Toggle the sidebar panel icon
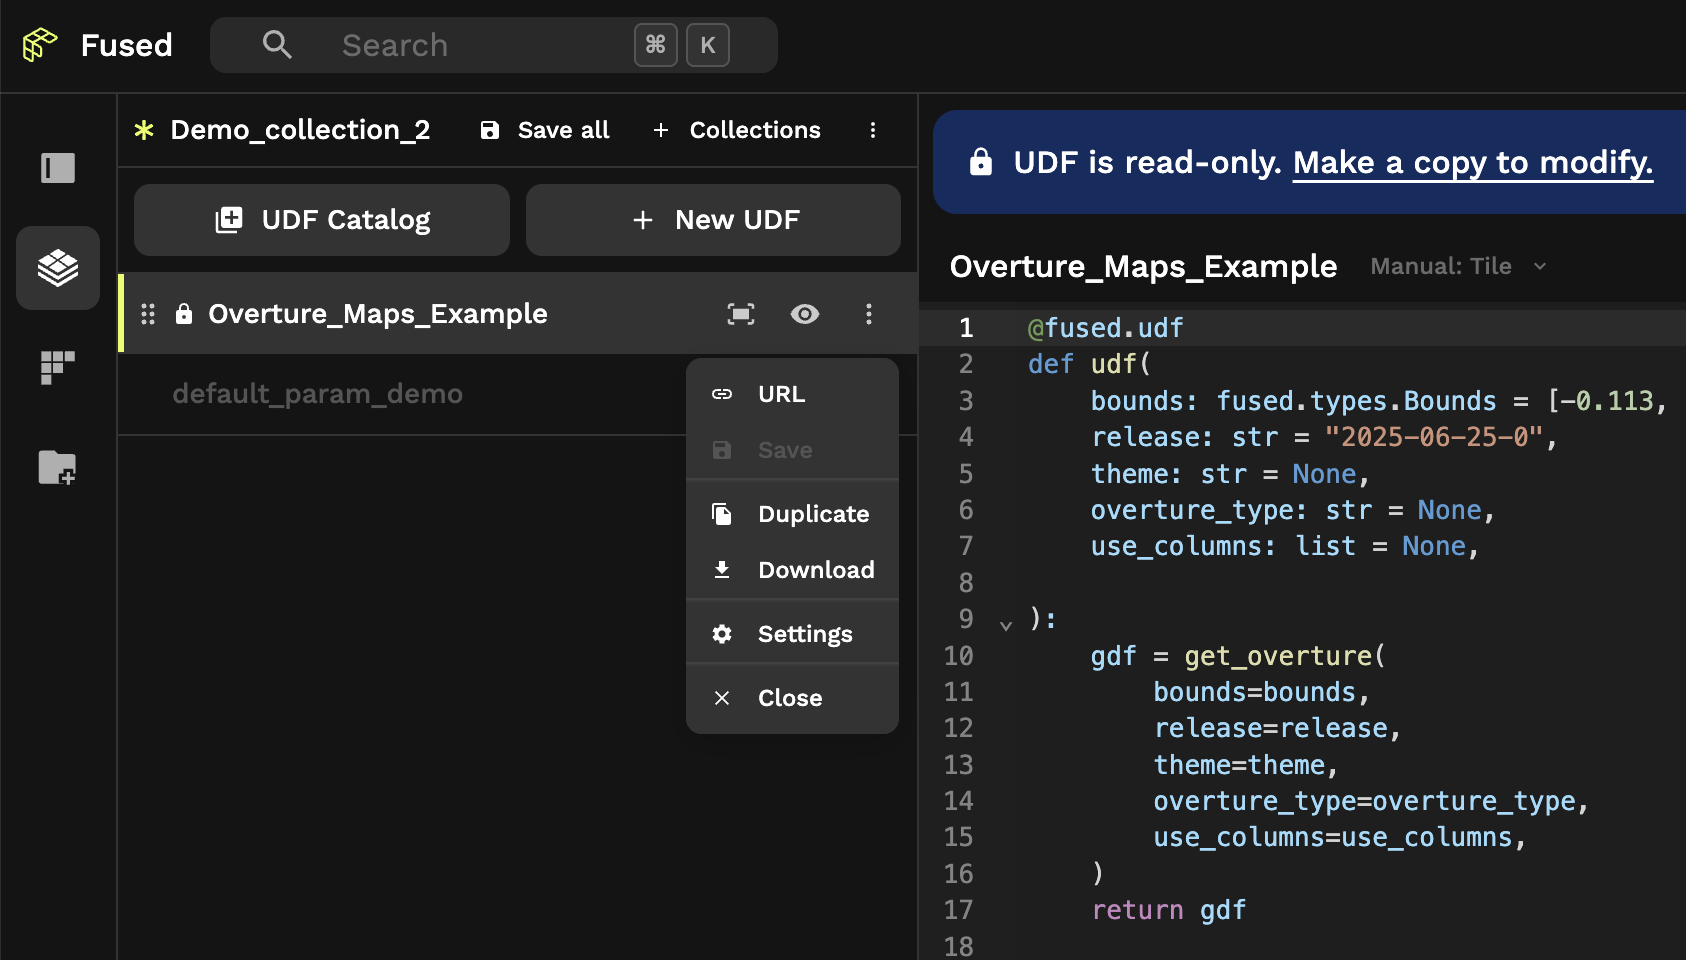The image size is (1686, 960). [x=58, y=168]
